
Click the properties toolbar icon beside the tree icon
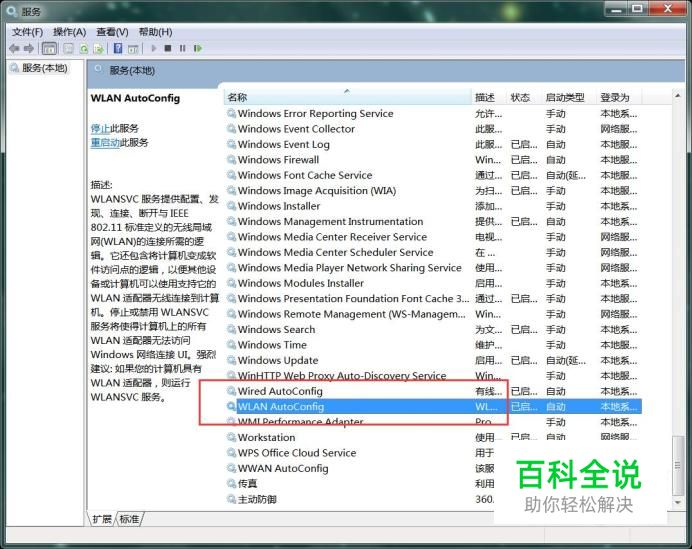pos(68,49)
